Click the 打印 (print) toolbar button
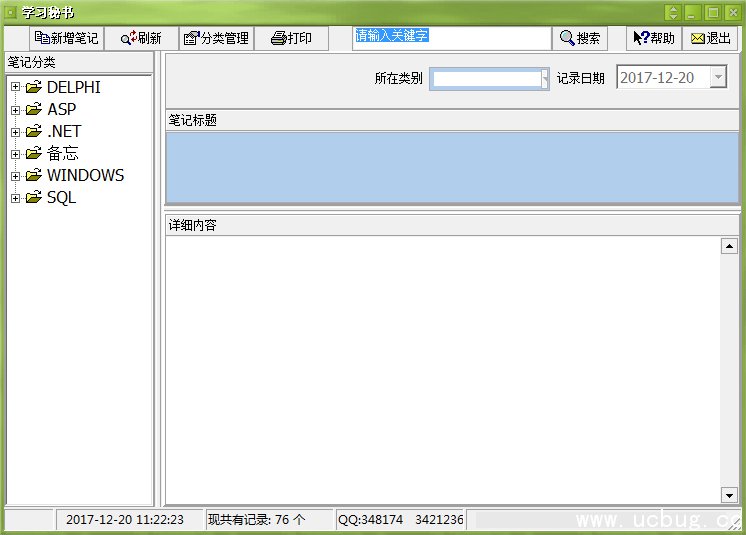This screenshot has height=535, width=746. click(x=291, y=38)
